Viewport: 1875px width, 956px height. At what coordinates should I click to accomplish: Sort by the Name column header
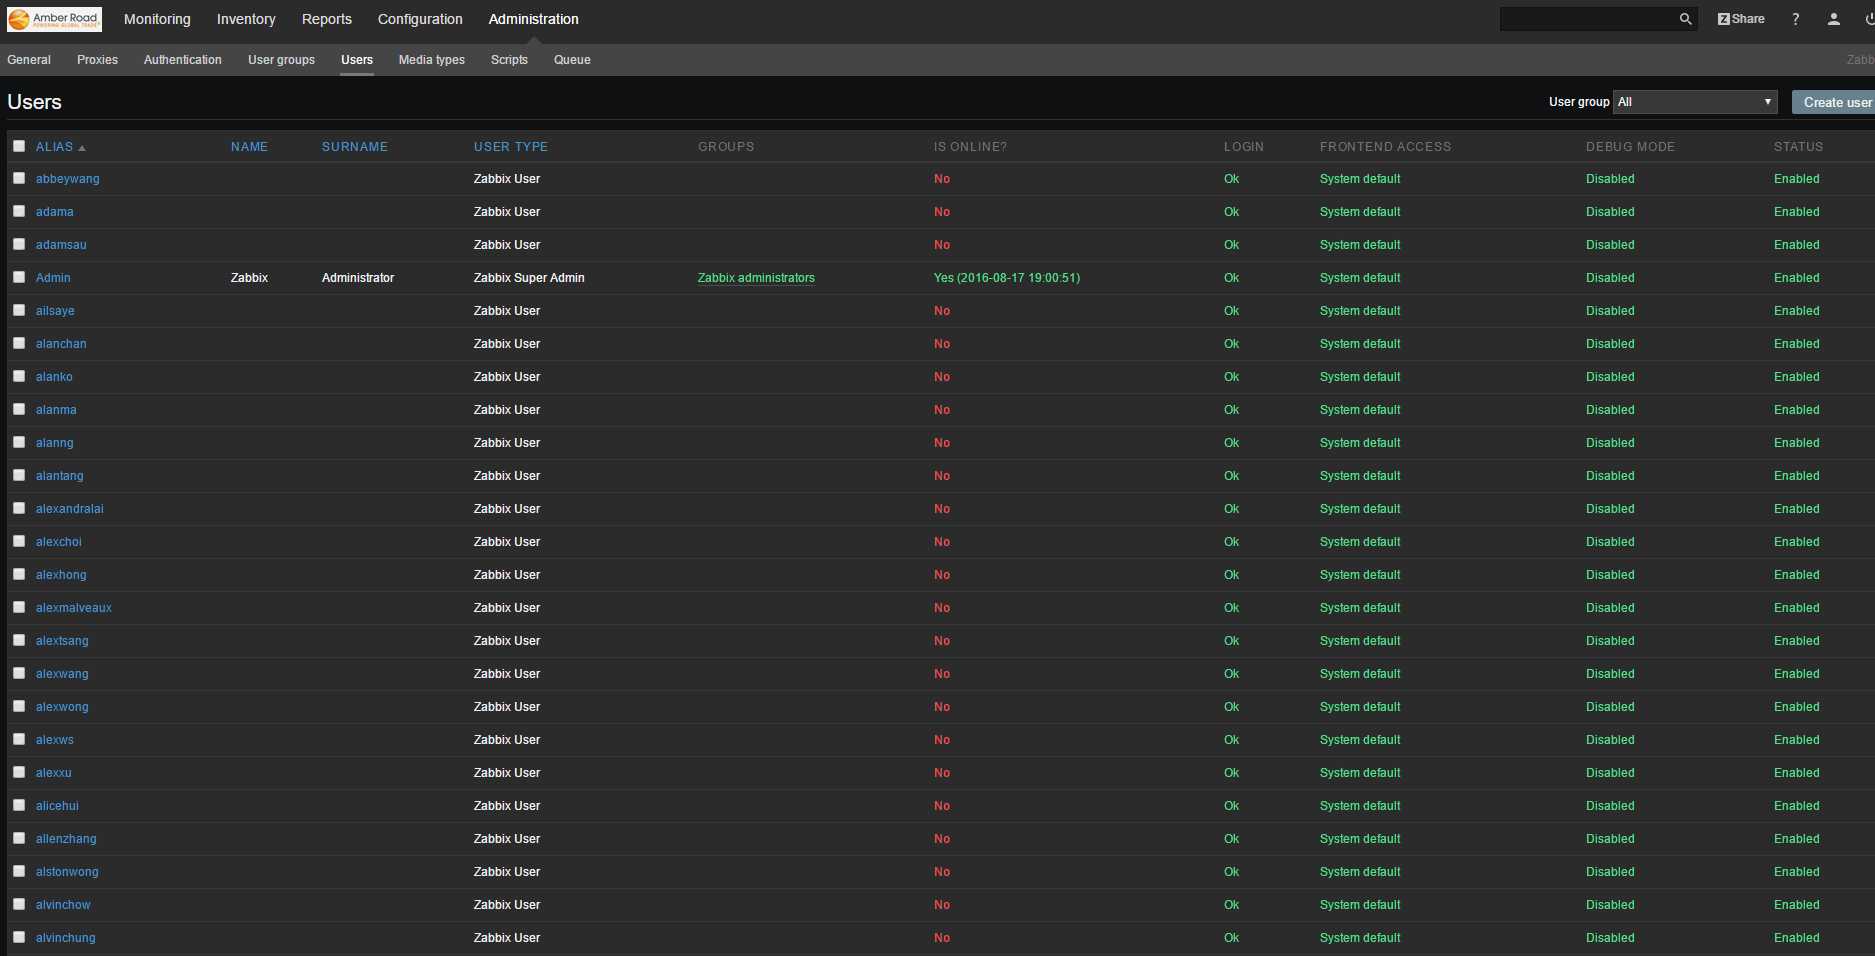[249, 147]
